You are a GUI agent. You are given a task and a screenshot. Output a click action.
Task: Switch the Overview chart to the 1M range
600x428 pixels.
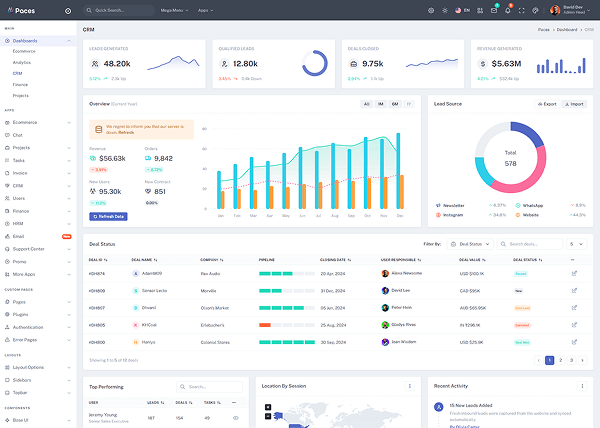point(381,104)
